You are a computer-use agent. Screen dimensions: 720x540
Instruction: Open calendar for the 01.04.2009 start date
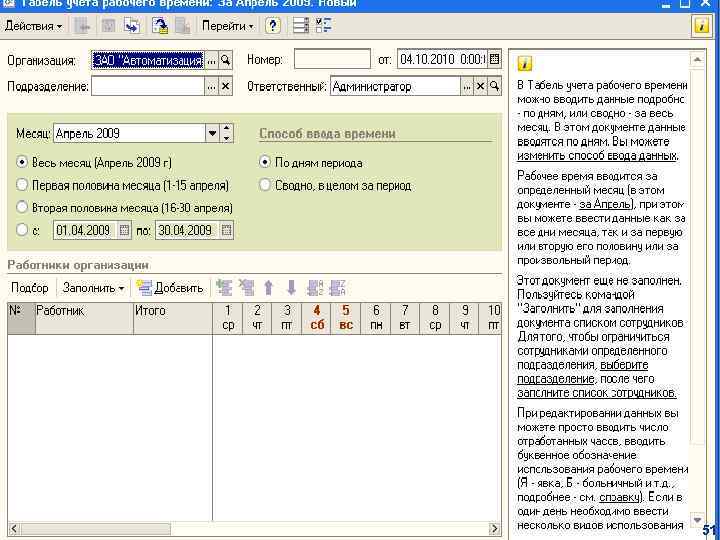(124, 230)
